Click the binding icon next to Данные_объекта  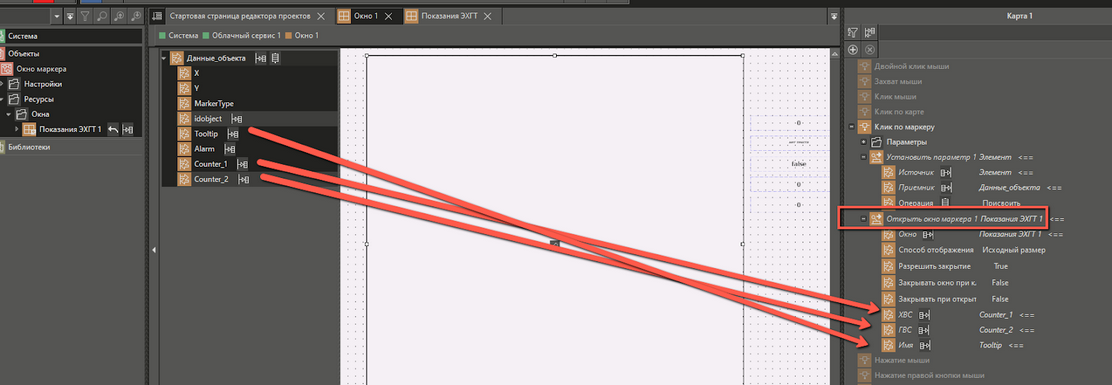pos(261,58)
